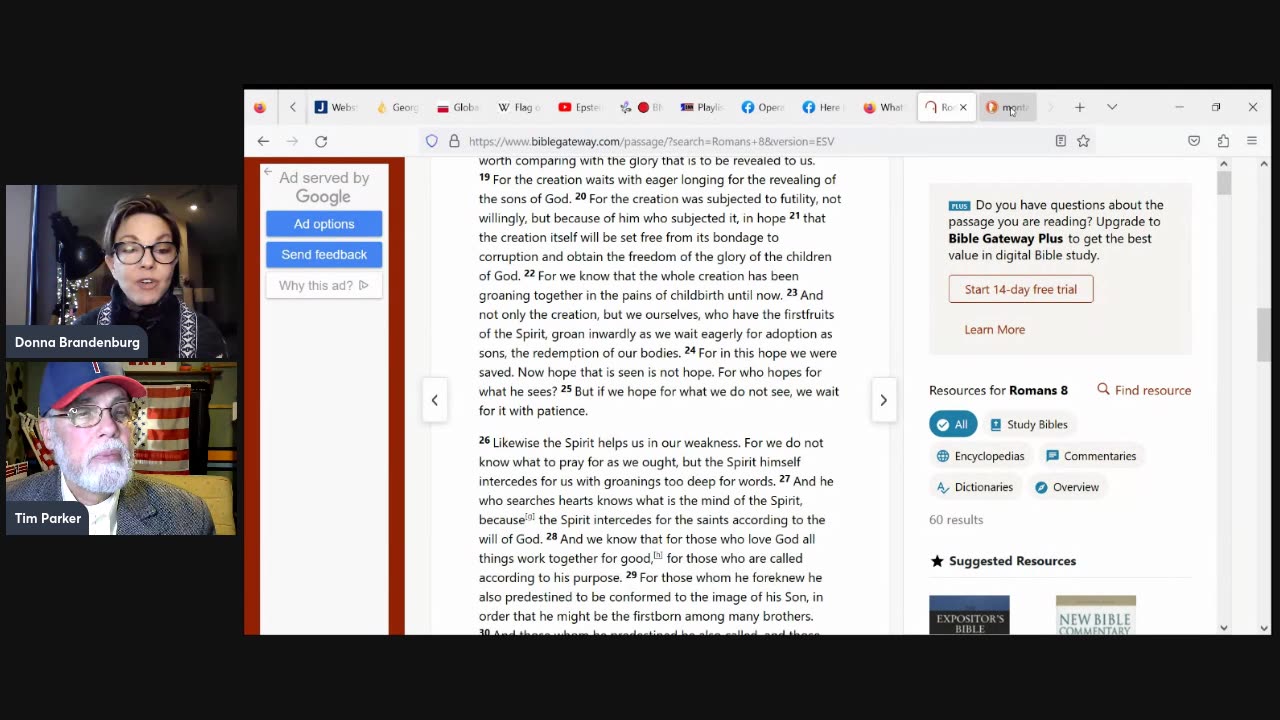This screenshot has height=720, width=1280.
Task: Filter resources by Encyclopedias
Action: pyautogui.click(x=980, y=456)
